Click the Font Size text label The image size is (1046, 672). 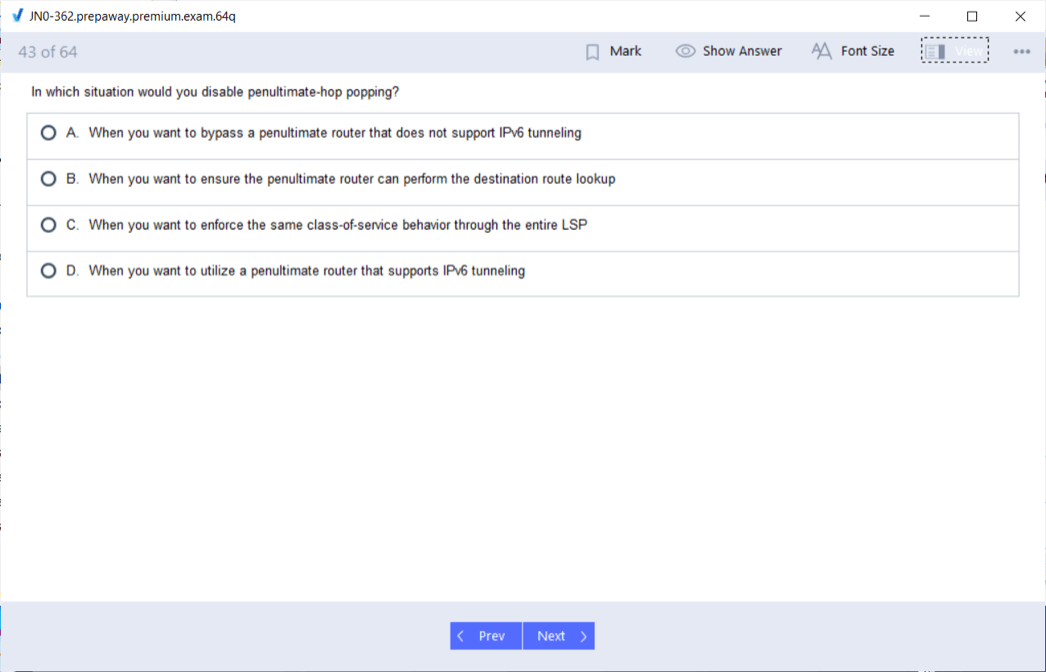click(x=867, y=51)
